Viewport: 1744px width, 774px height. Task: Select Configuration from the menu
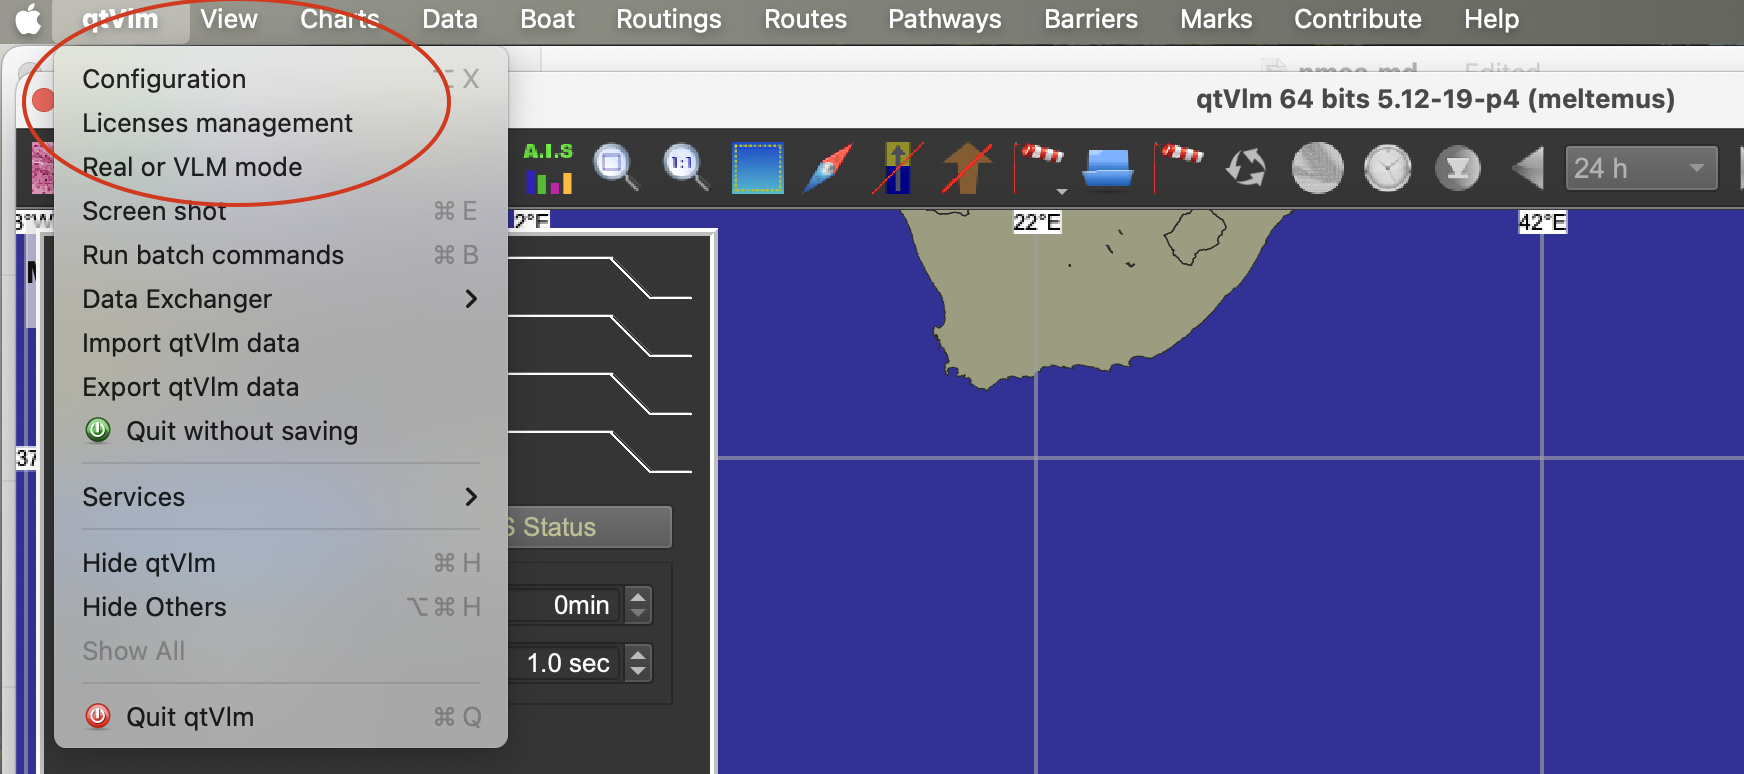[281, 79]
